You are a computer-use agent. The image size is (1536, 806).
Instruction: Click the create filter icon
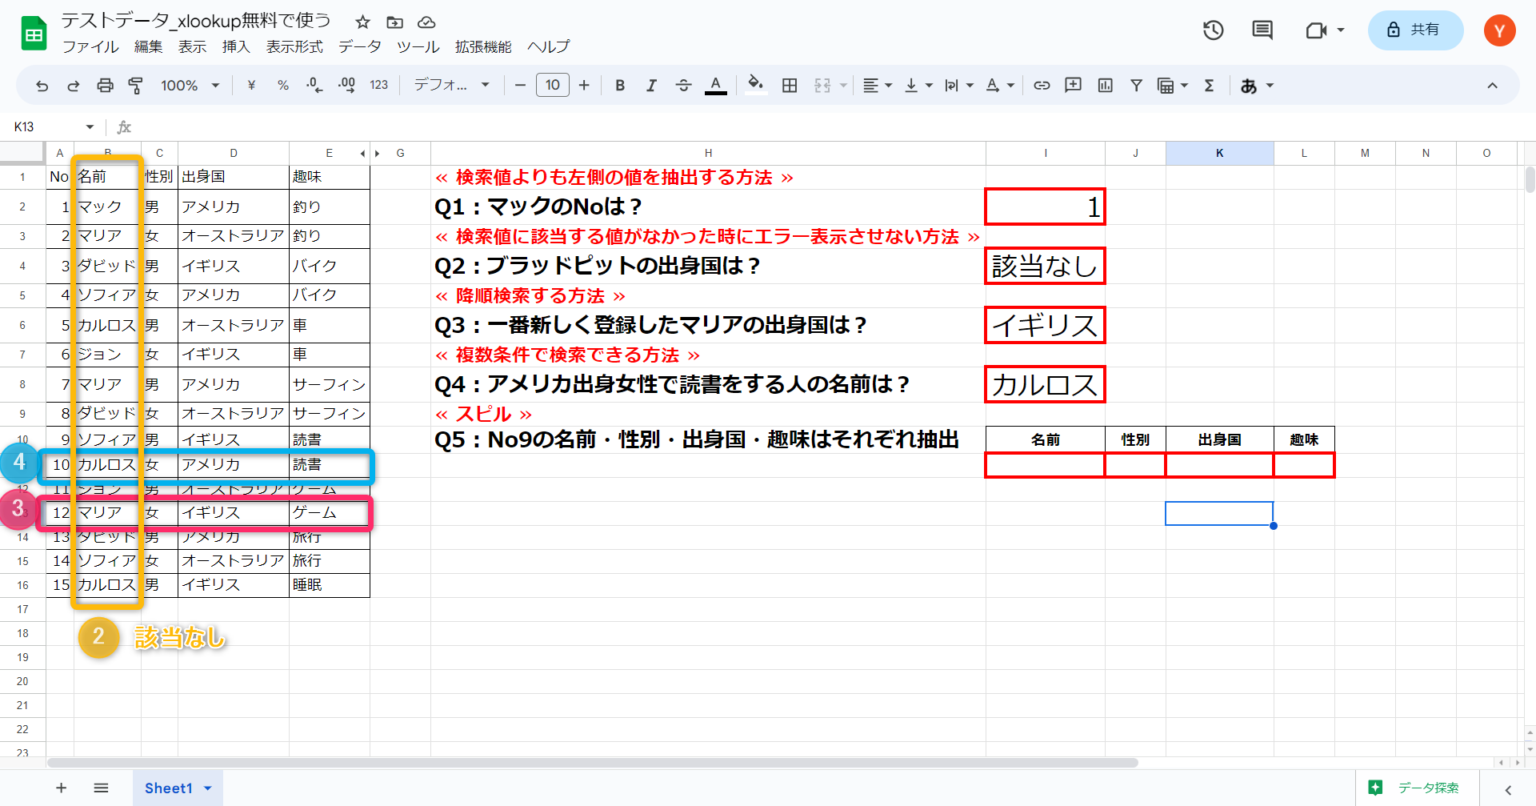[x=1137, y=85]
